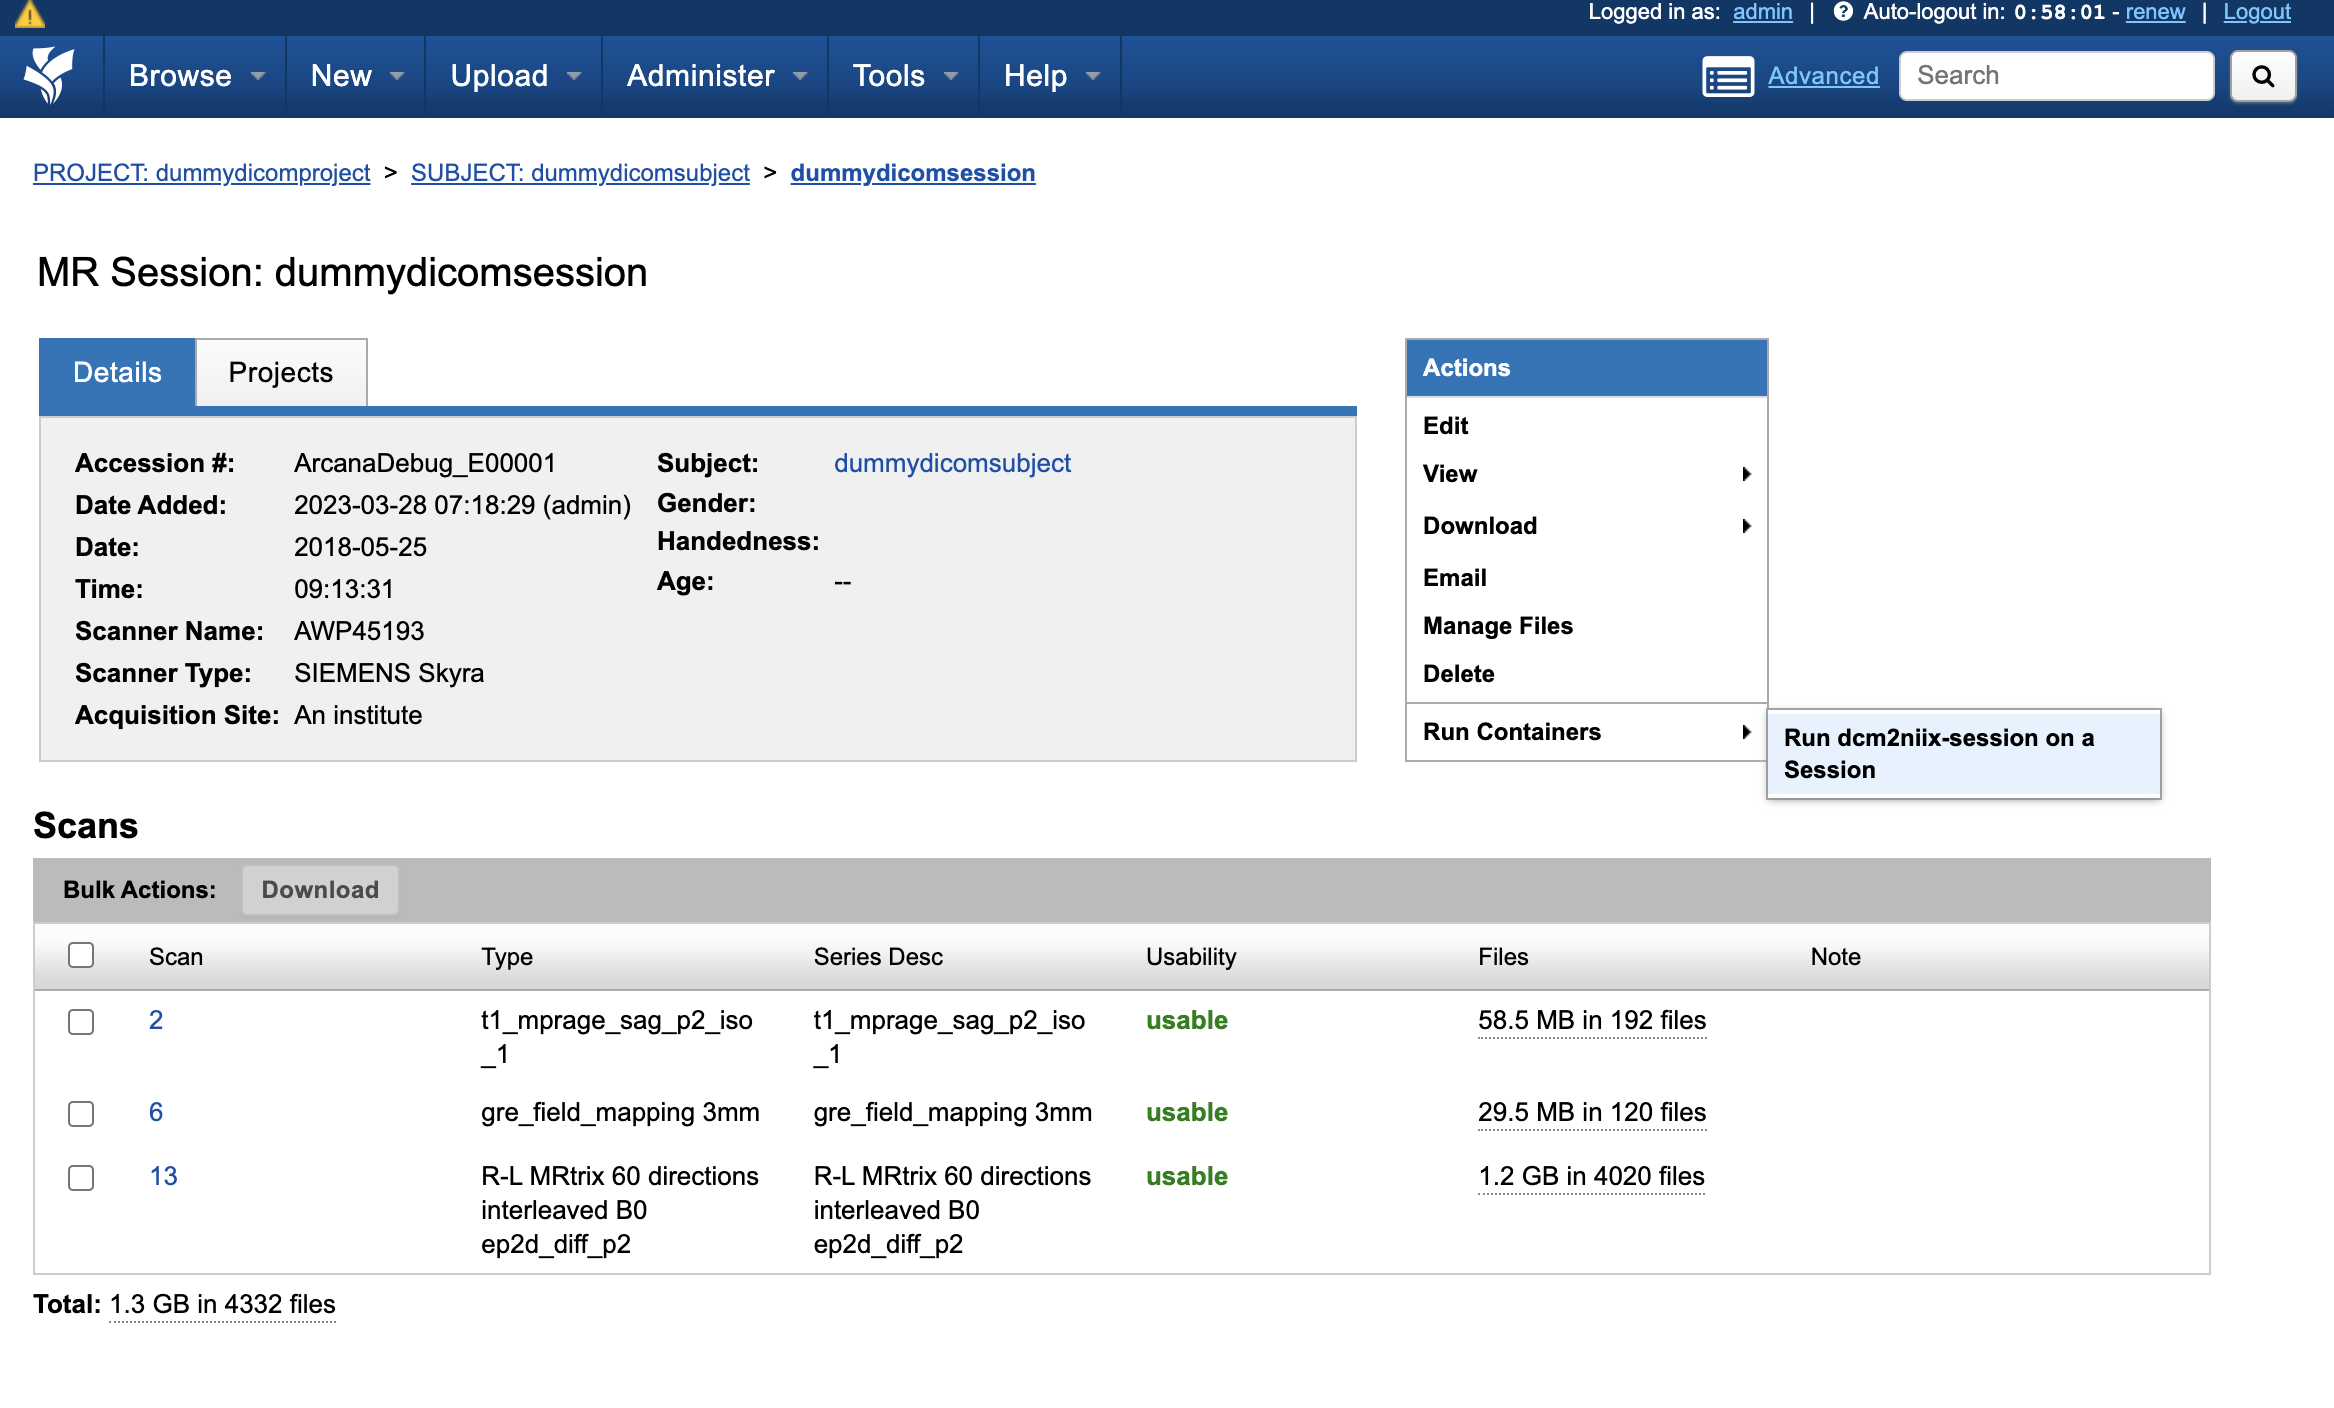
Task: Click the Note column header
Action: click(1835, 957)
